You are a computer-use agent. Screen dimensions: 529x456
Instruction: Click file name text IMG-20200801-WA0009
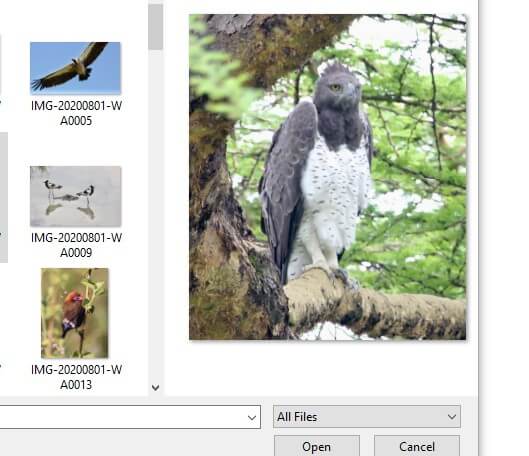click(x=76, y=245)
